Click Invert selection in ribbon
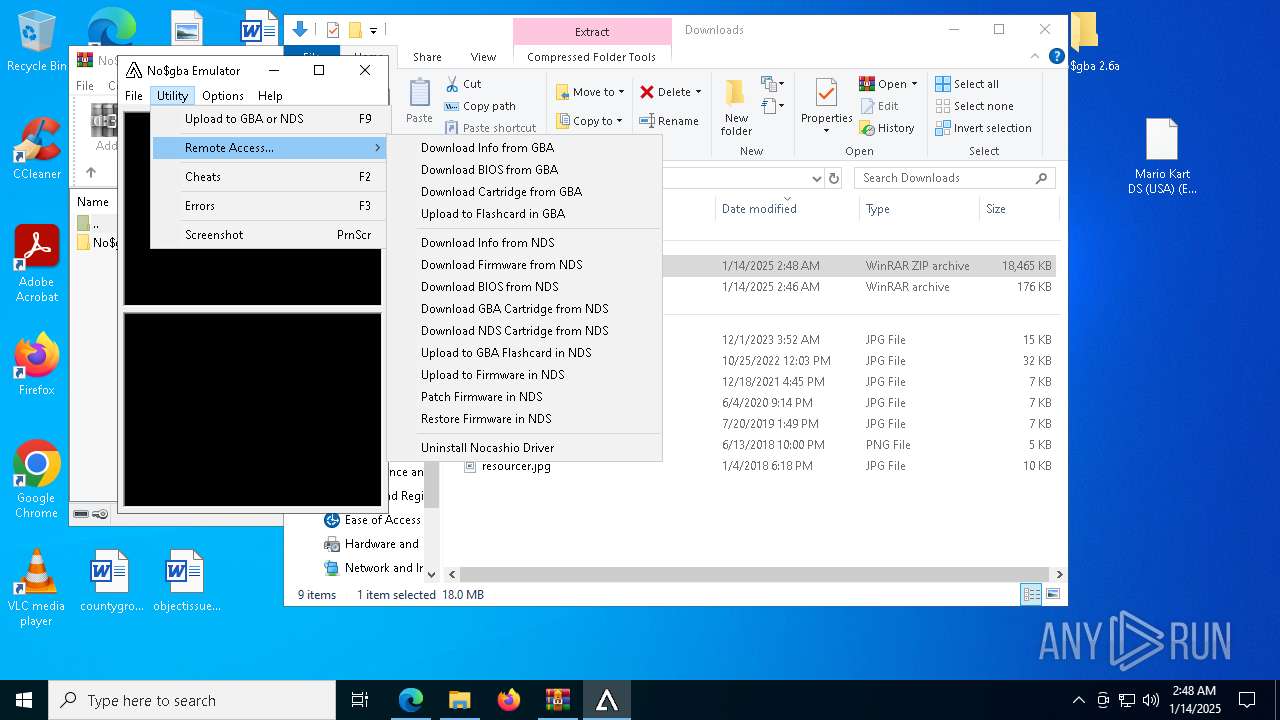The image size is (1280, 720). pos(983,128)
